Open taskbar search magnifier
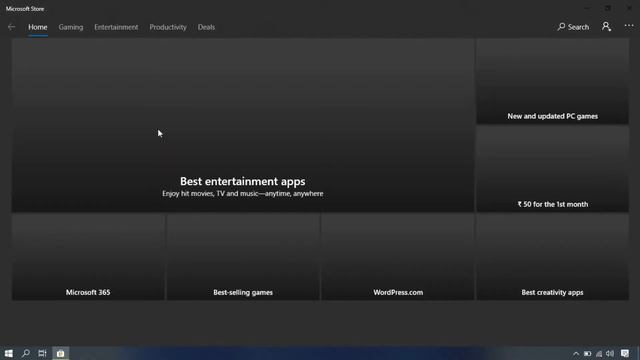The height and width of the screenshot is (360, 640). (x=26, y=353)
